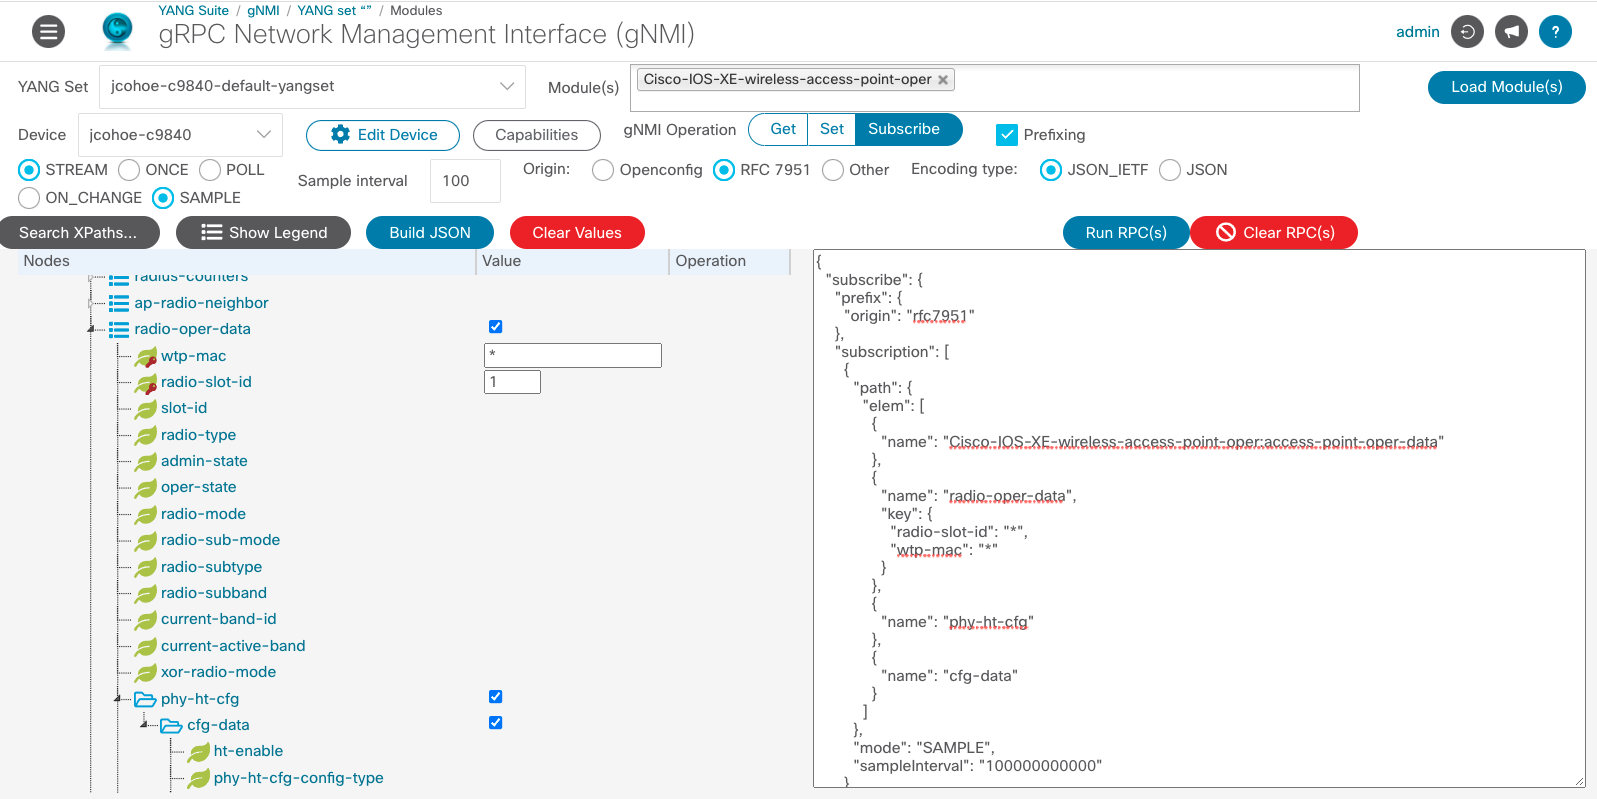Image resolution: width=1597 pixels, height=799 pixels.
Task: Select the ONCE subscription mode
Action: coord(129,170)
